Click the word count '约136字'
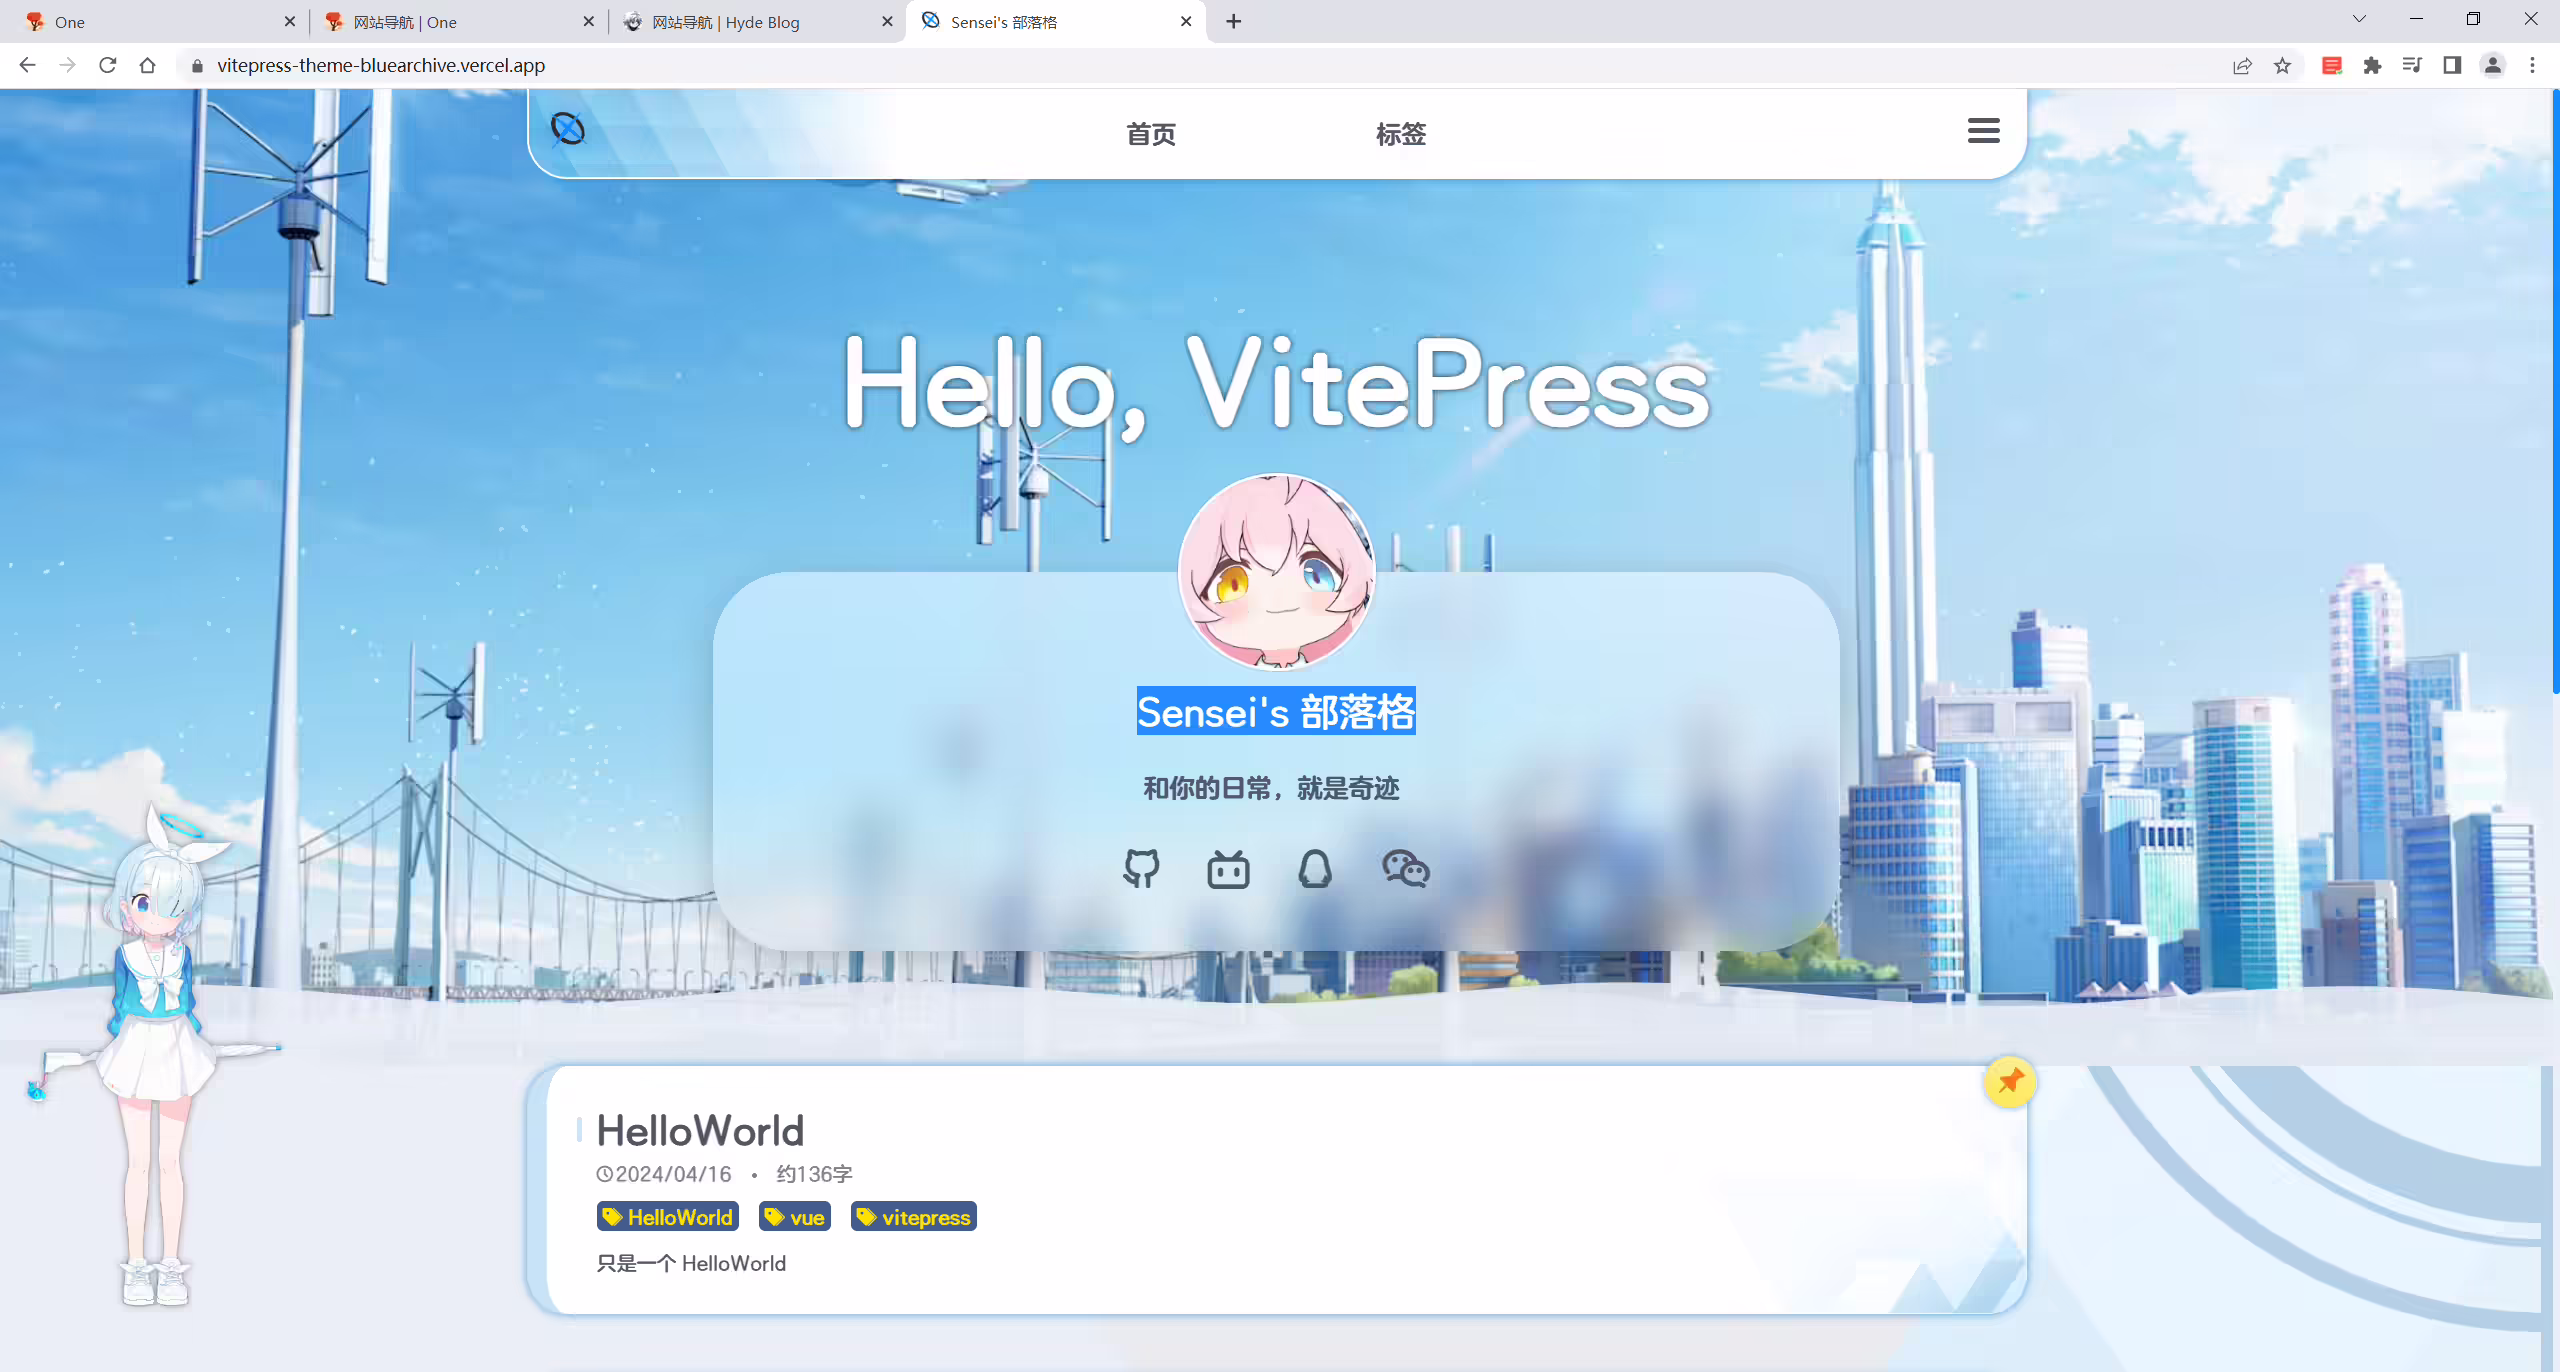 [815, 1174]
